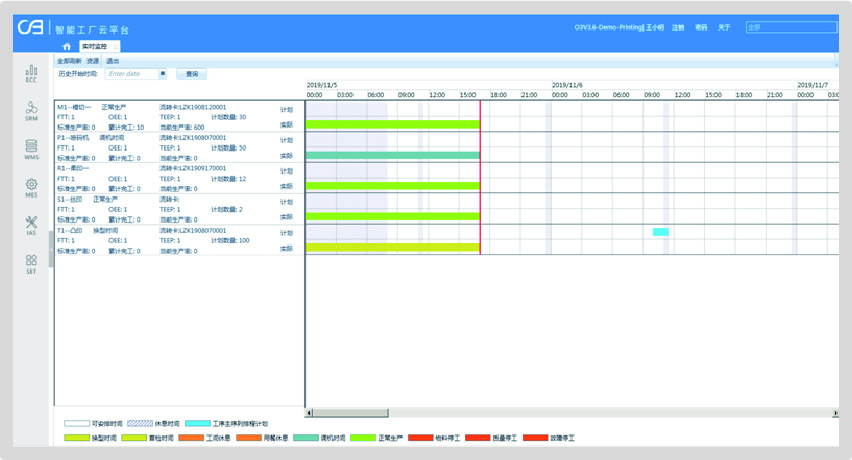Open the SET grid icon
852x460 pixels.
tap(31, 263)
